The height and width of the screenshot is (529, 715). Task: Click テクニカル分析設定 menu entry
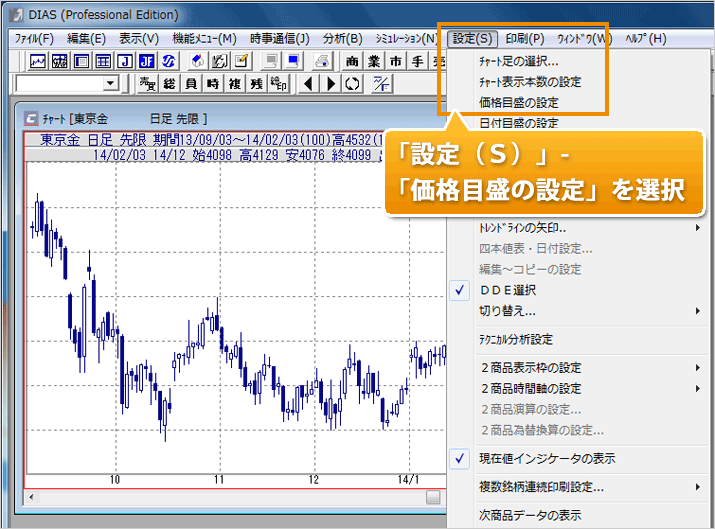516,340
